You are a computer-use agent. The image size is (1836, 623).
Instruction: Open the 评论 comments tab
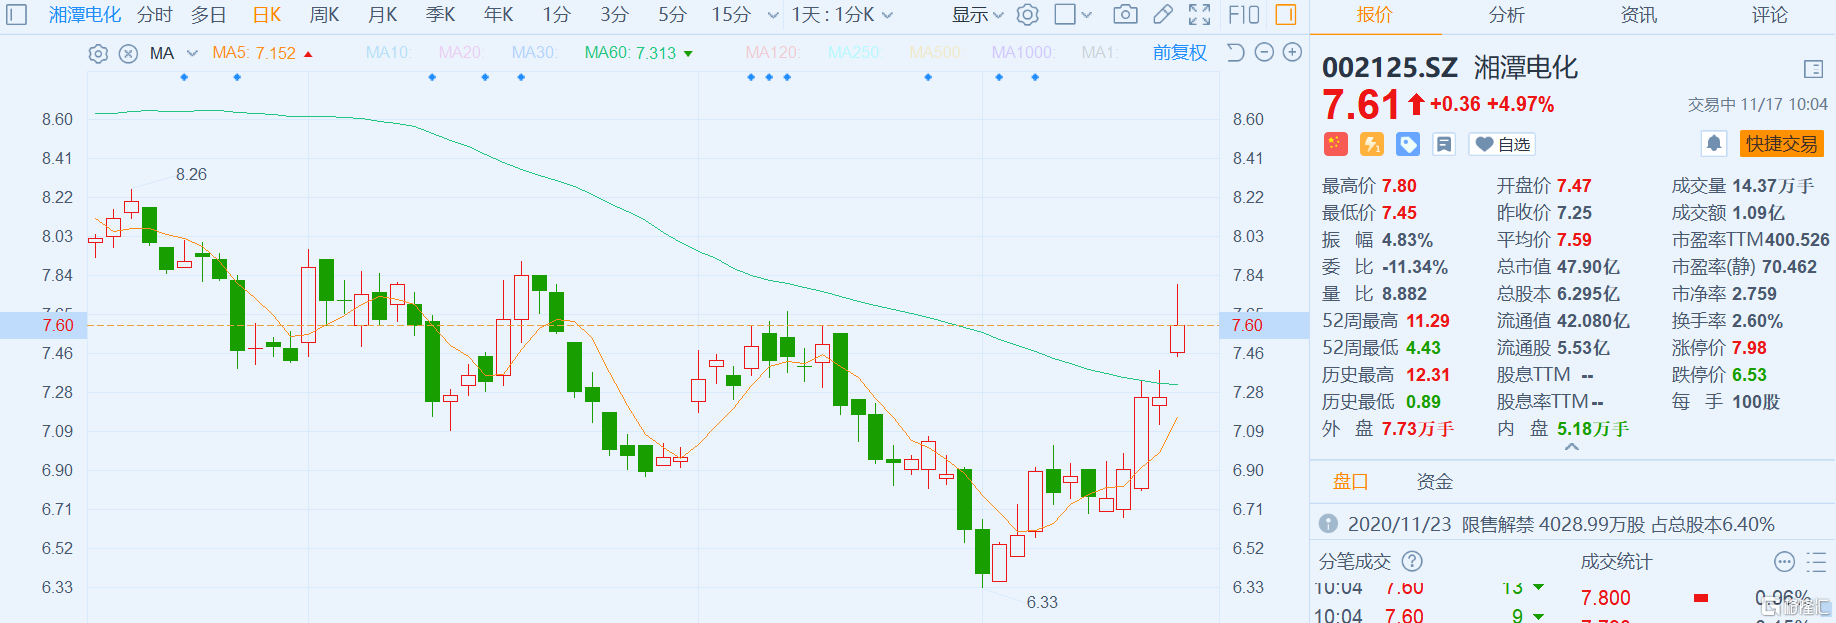pos(1770,15)
